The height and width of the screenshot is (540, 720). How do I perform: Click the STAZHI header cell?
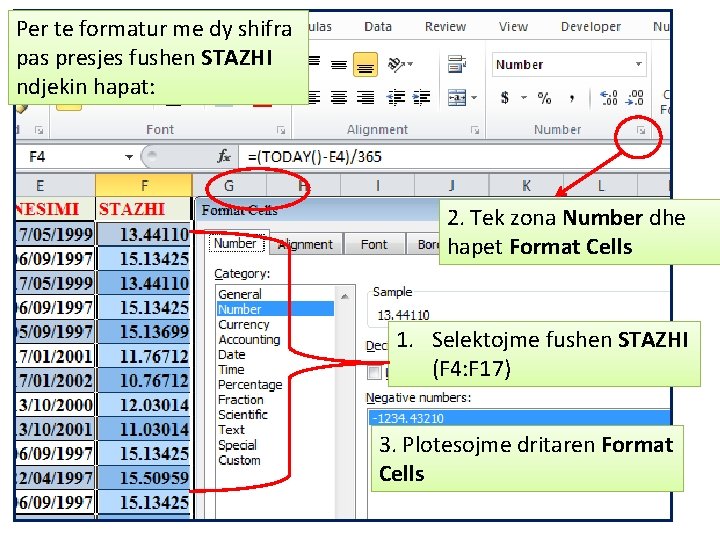143,209
